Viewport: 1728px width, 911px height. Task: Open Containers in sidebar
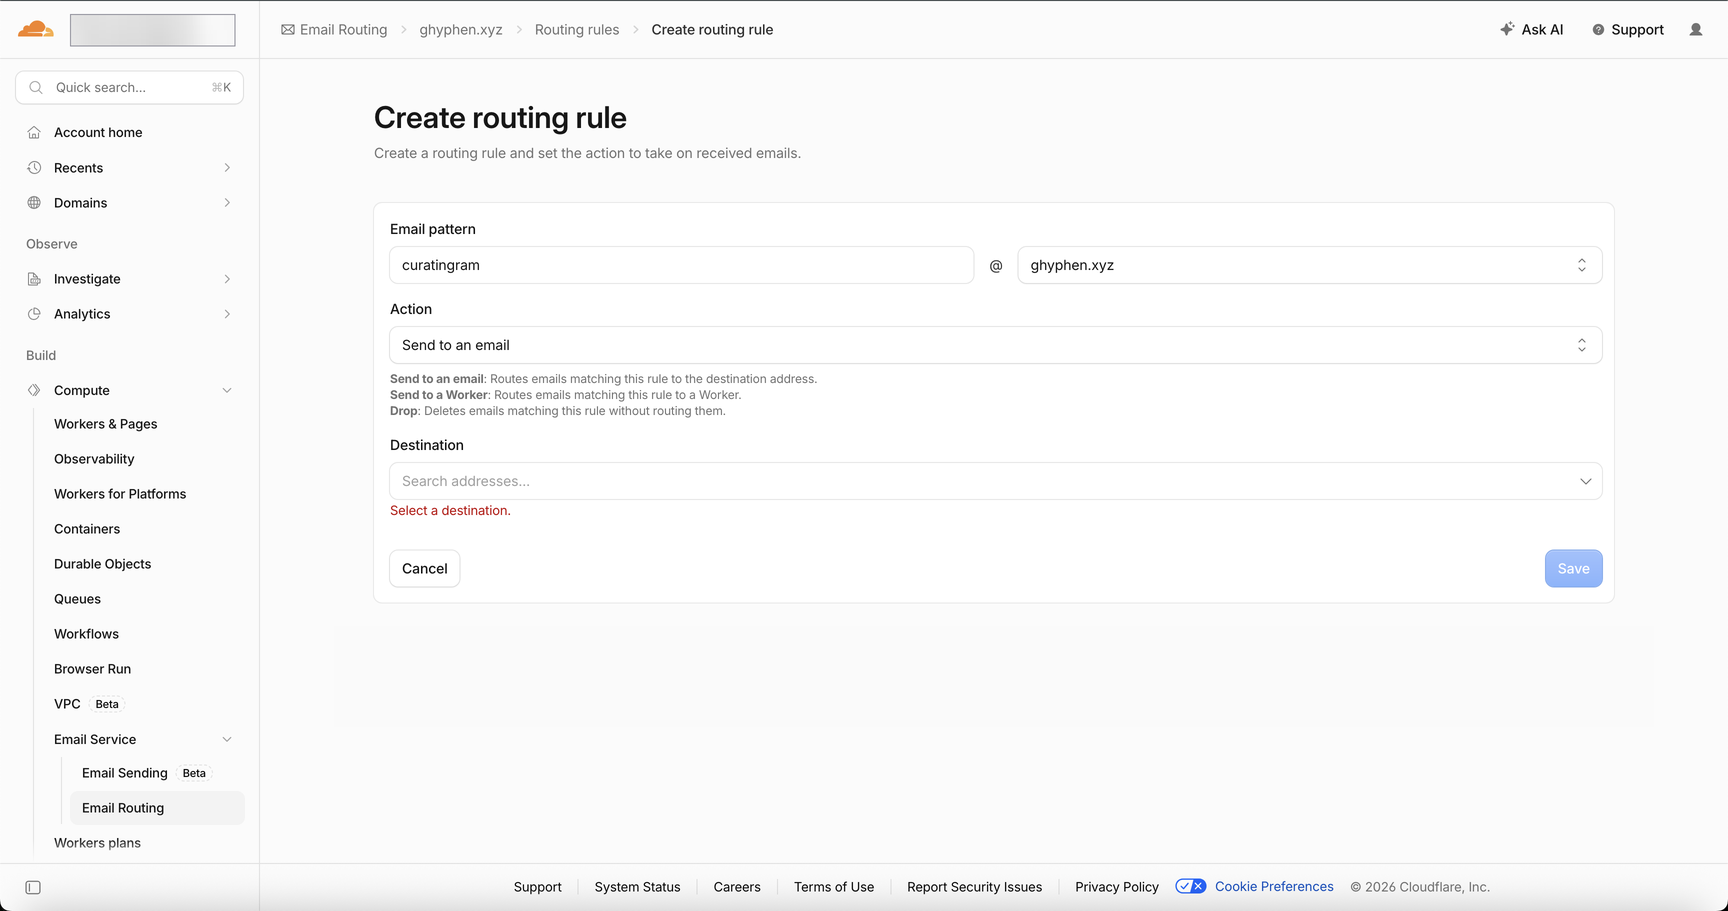[87, 529]
